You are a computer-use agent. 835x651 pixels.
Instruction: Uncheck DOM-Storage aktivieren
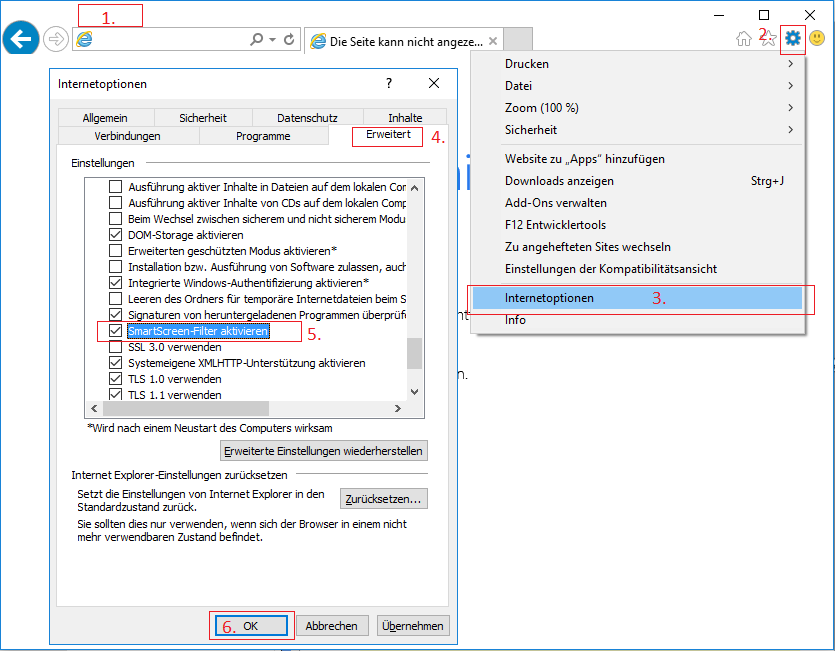click(115, 235)
